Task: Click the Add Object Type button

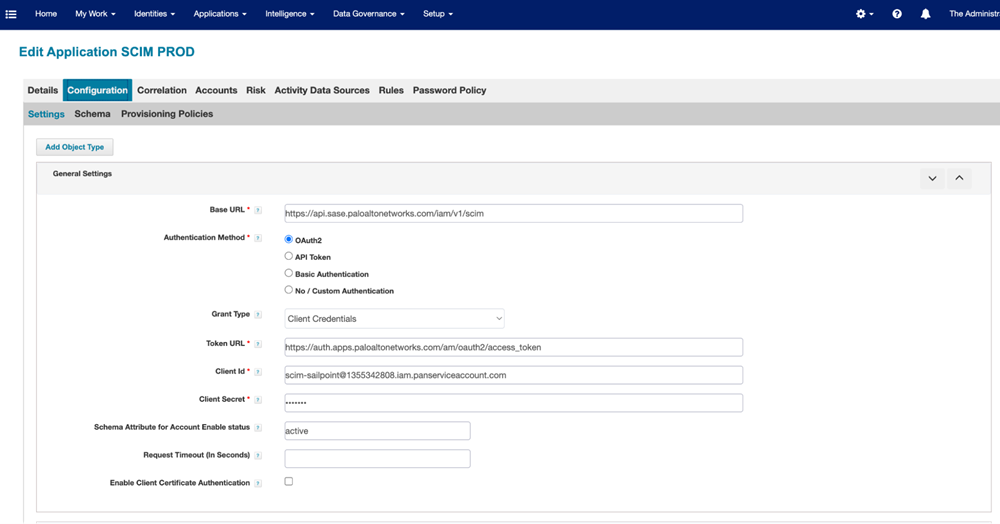Action: (75, 147)
